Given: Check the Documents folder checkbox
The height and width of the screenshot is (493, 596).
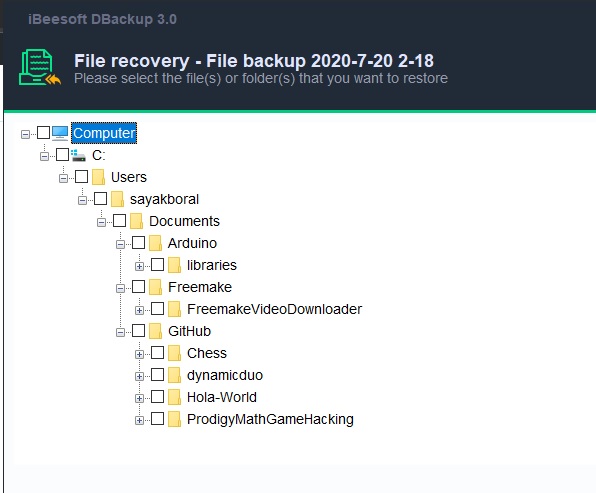Looking at the screenshot, I should click(x=119, y=220).
